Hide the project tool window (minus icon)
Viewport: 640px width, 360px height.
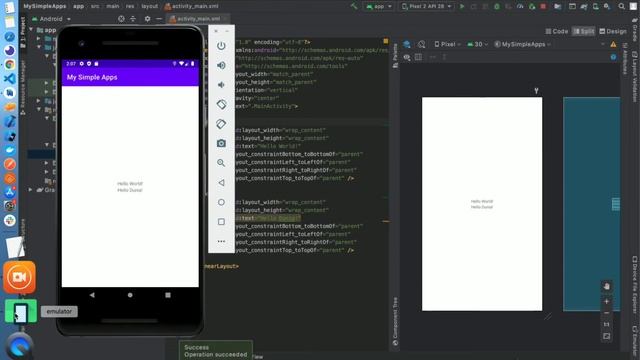[159, 19]
